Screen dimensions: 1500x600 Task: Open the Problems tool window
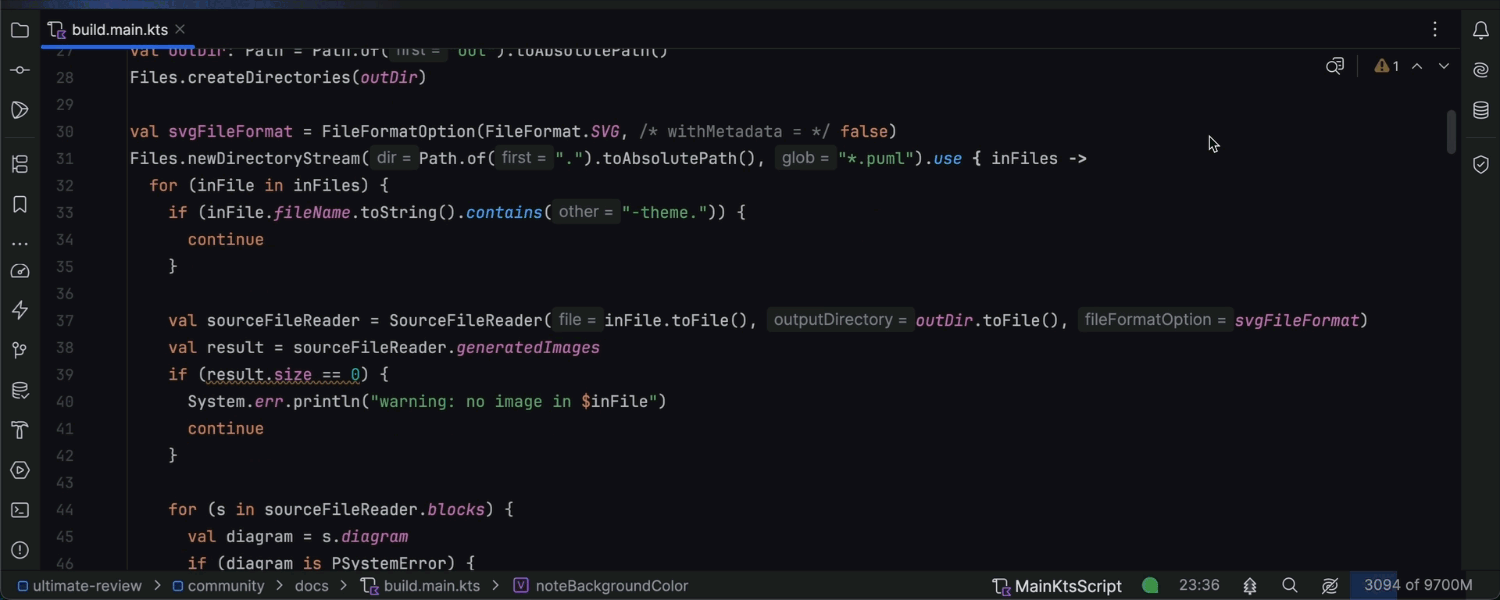click(20, 550)
